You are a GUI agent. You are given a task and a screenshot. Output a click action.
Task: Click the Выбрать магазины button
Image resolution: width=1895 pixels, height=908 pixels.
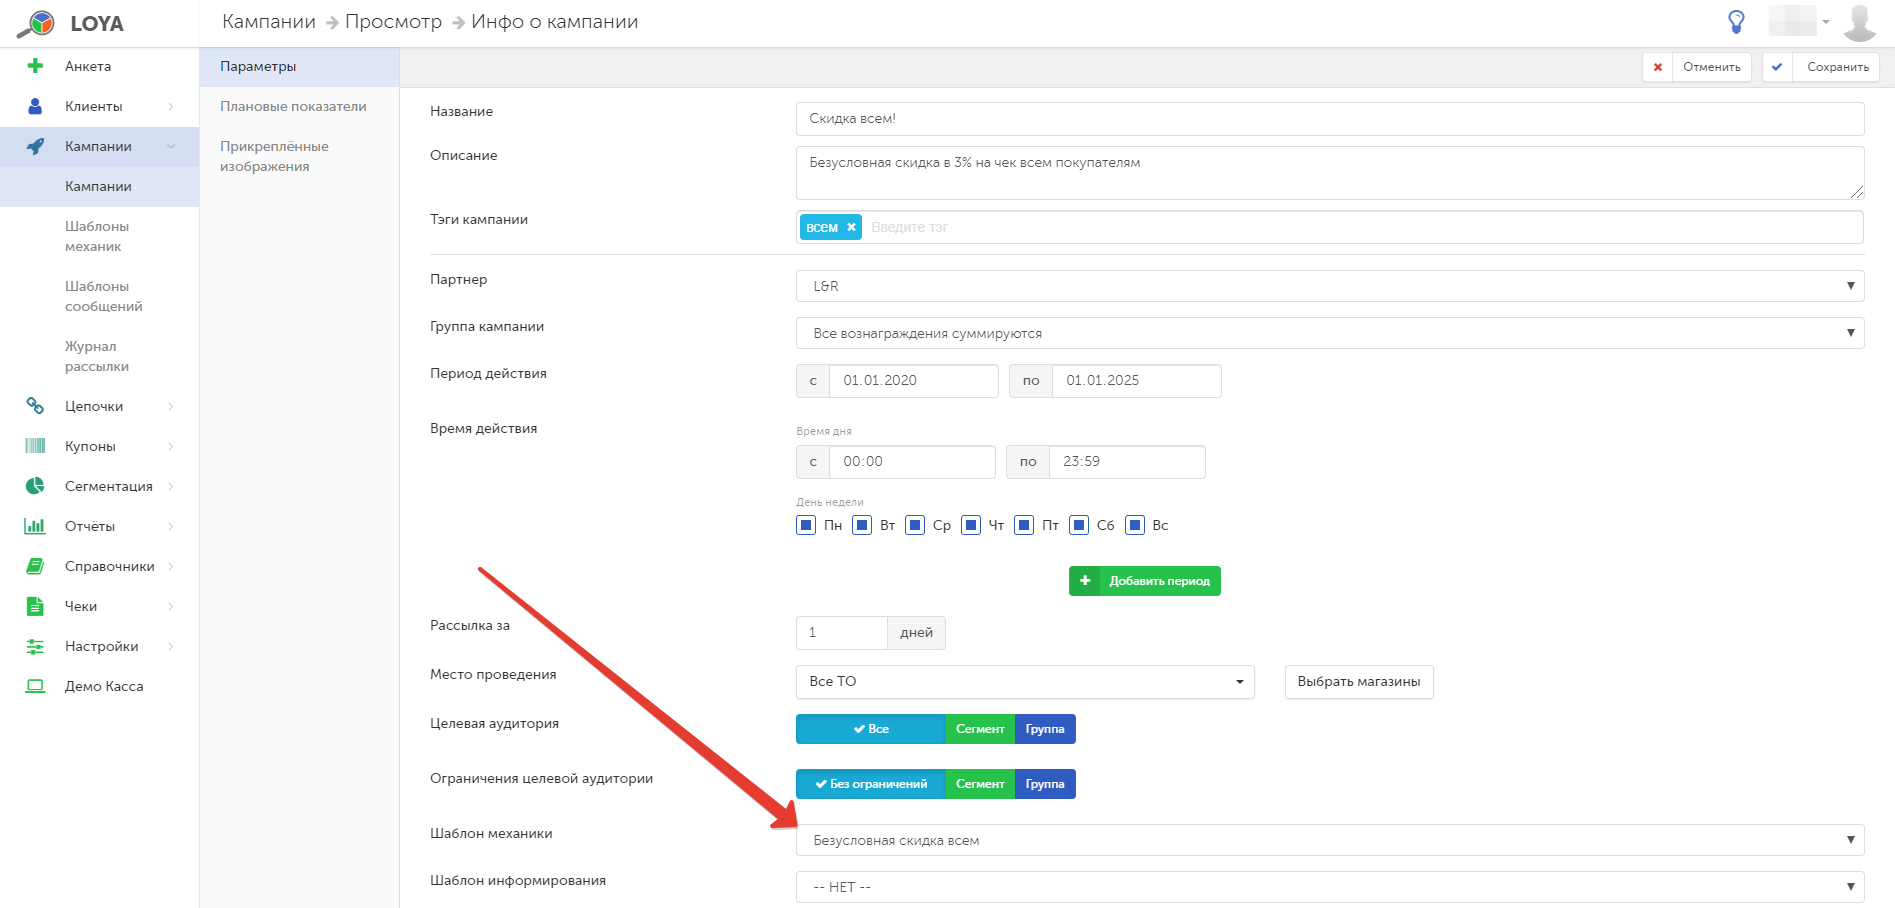(1359, 682)
